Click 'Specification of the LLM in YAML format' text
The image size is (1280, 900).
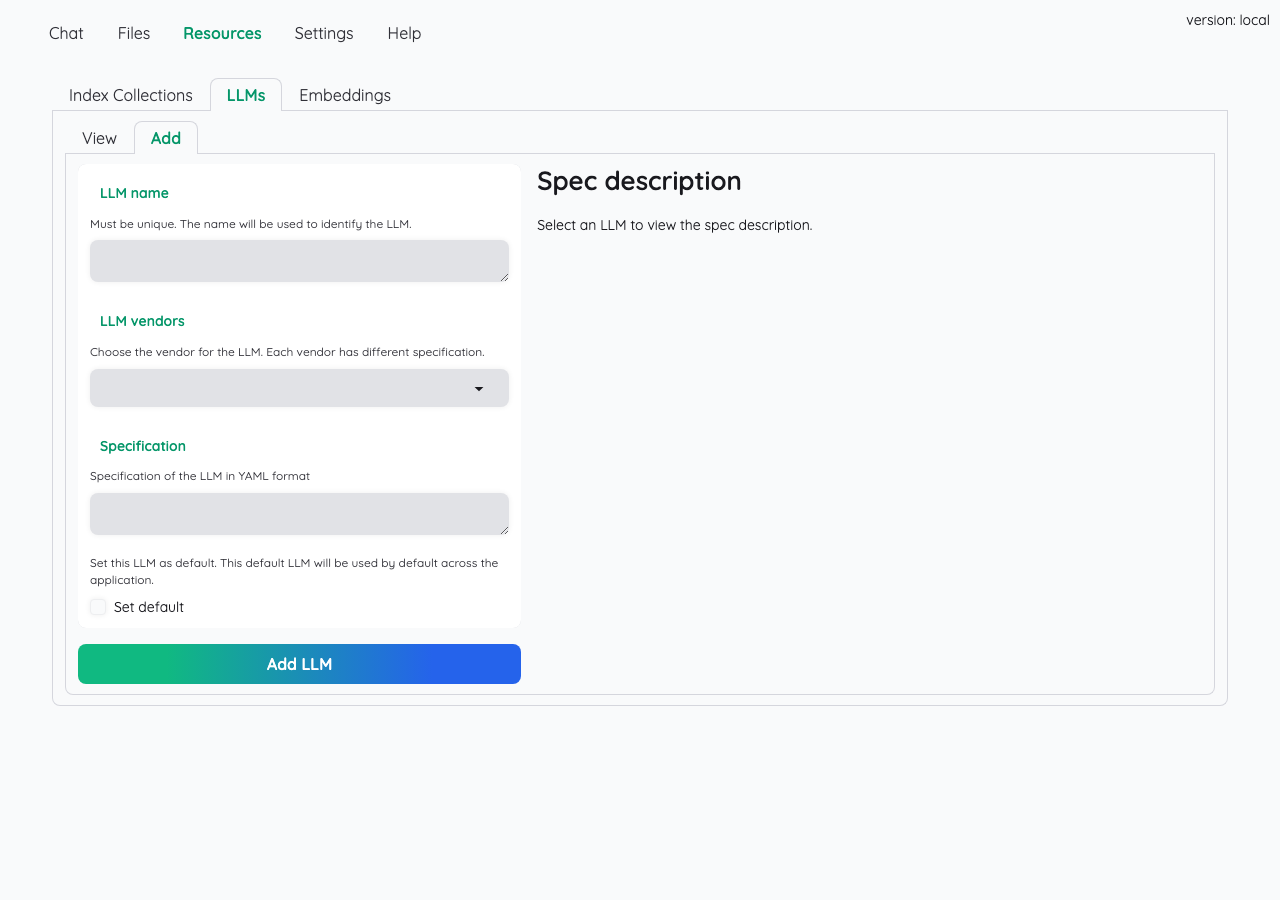tap(200, 476)
